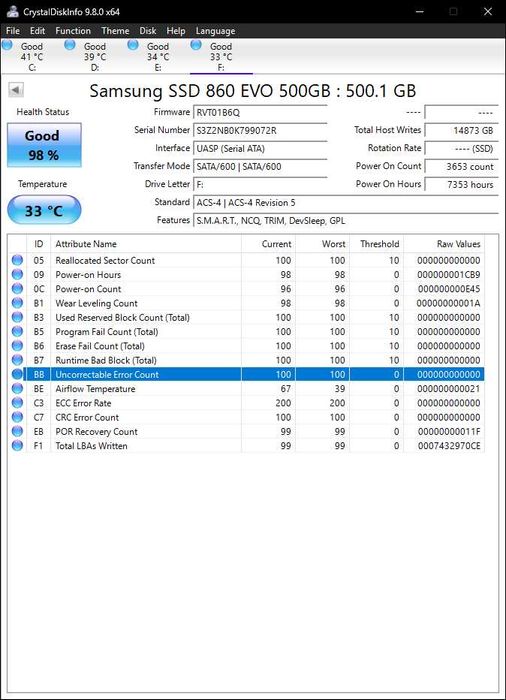
Task: Open the Edit menu
Action: click(x=38, y=31)
